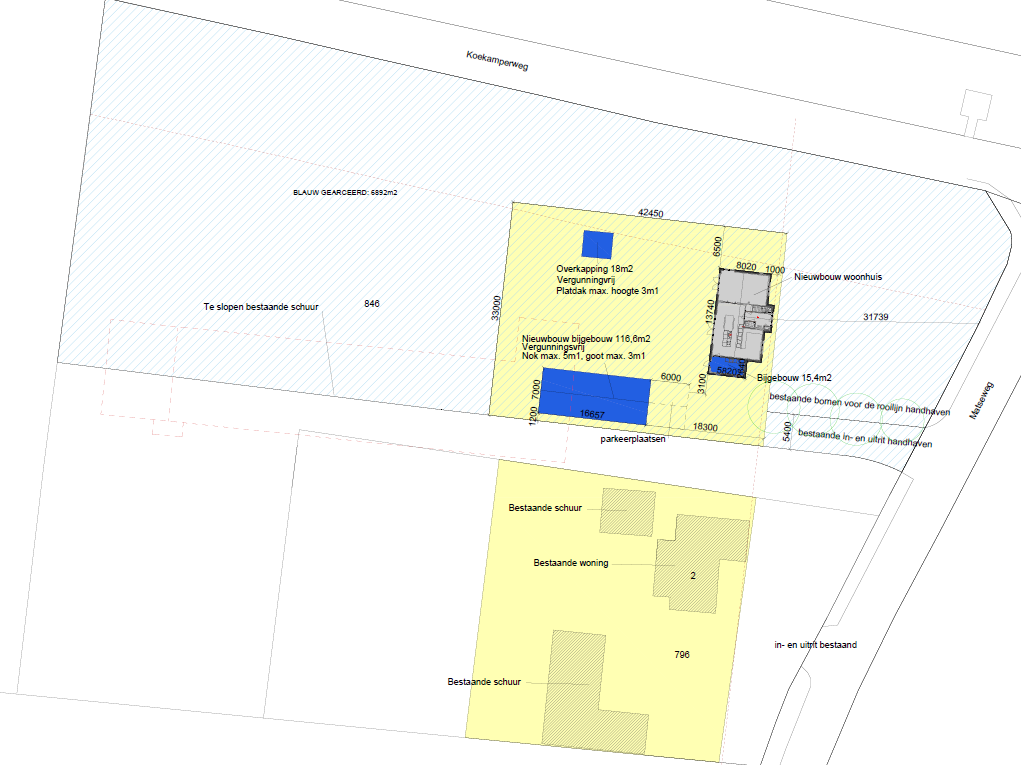
Task: Click the blue Overkapping 18m2 square
Action: click(x=597, y=245)
